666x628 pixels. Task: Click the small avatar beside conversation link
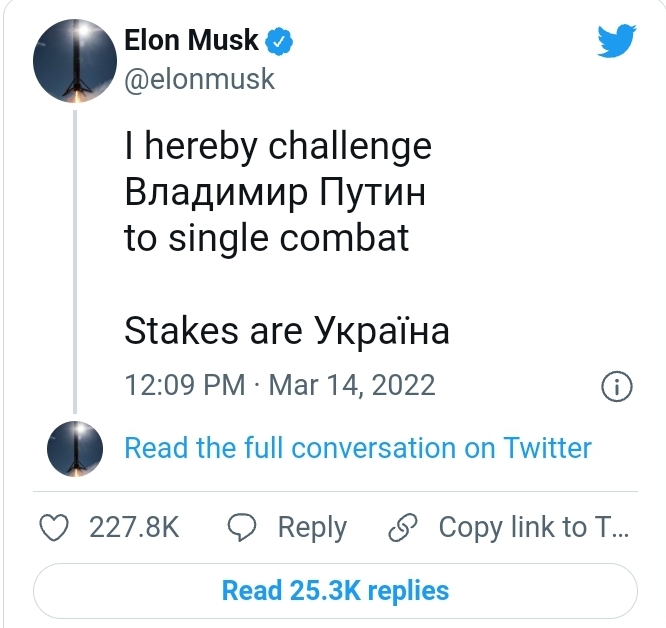click(x=76, y=447)
